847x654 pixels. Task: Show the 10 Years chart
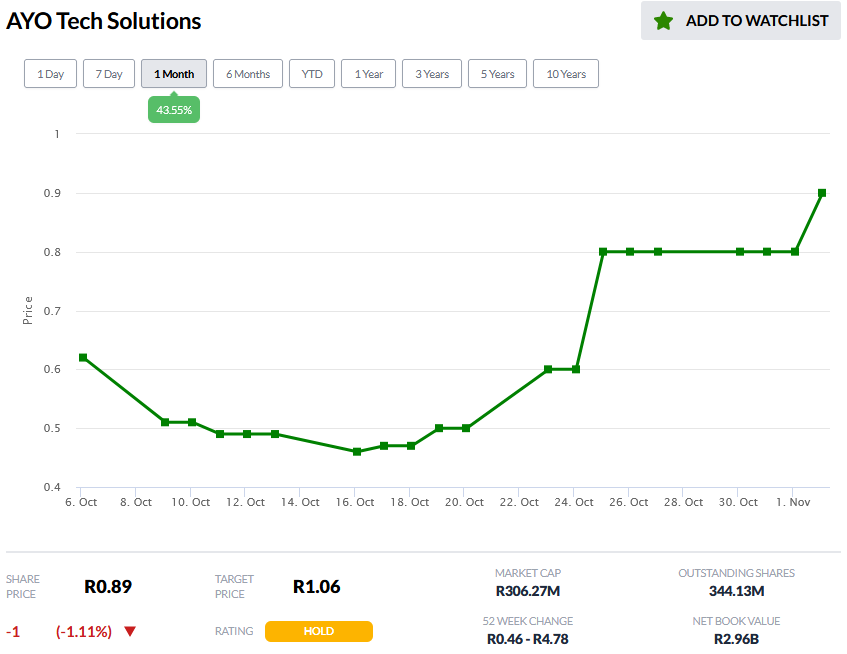566,73
